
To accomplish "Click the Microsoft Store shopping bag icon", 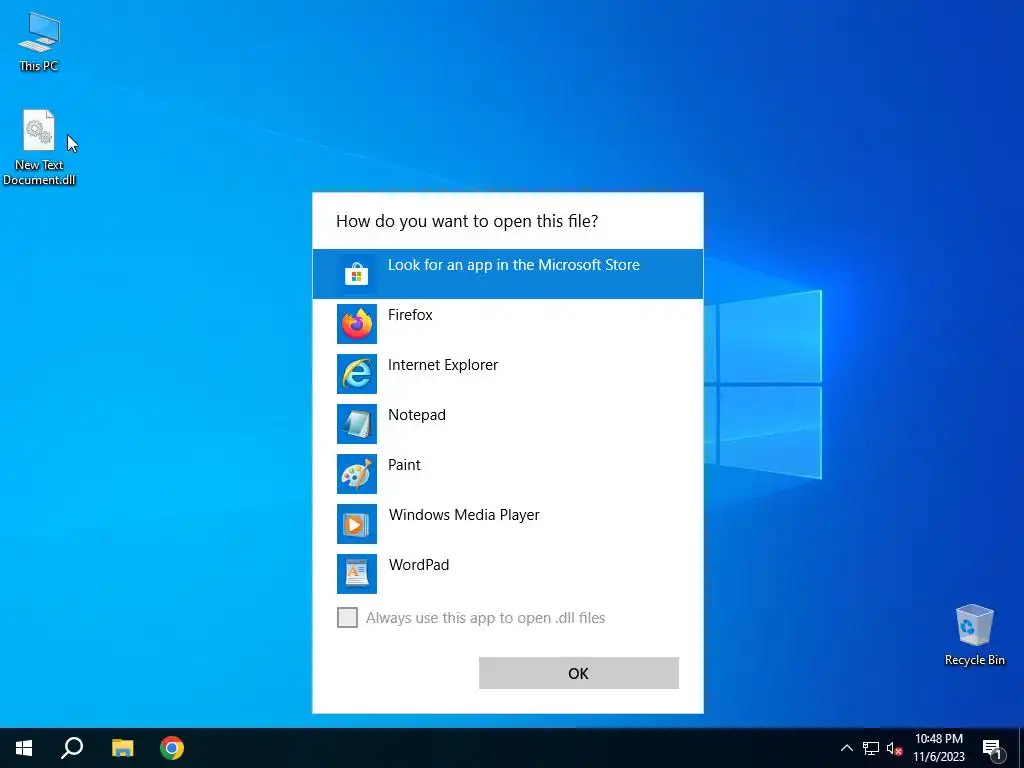I will pos(357,274).
